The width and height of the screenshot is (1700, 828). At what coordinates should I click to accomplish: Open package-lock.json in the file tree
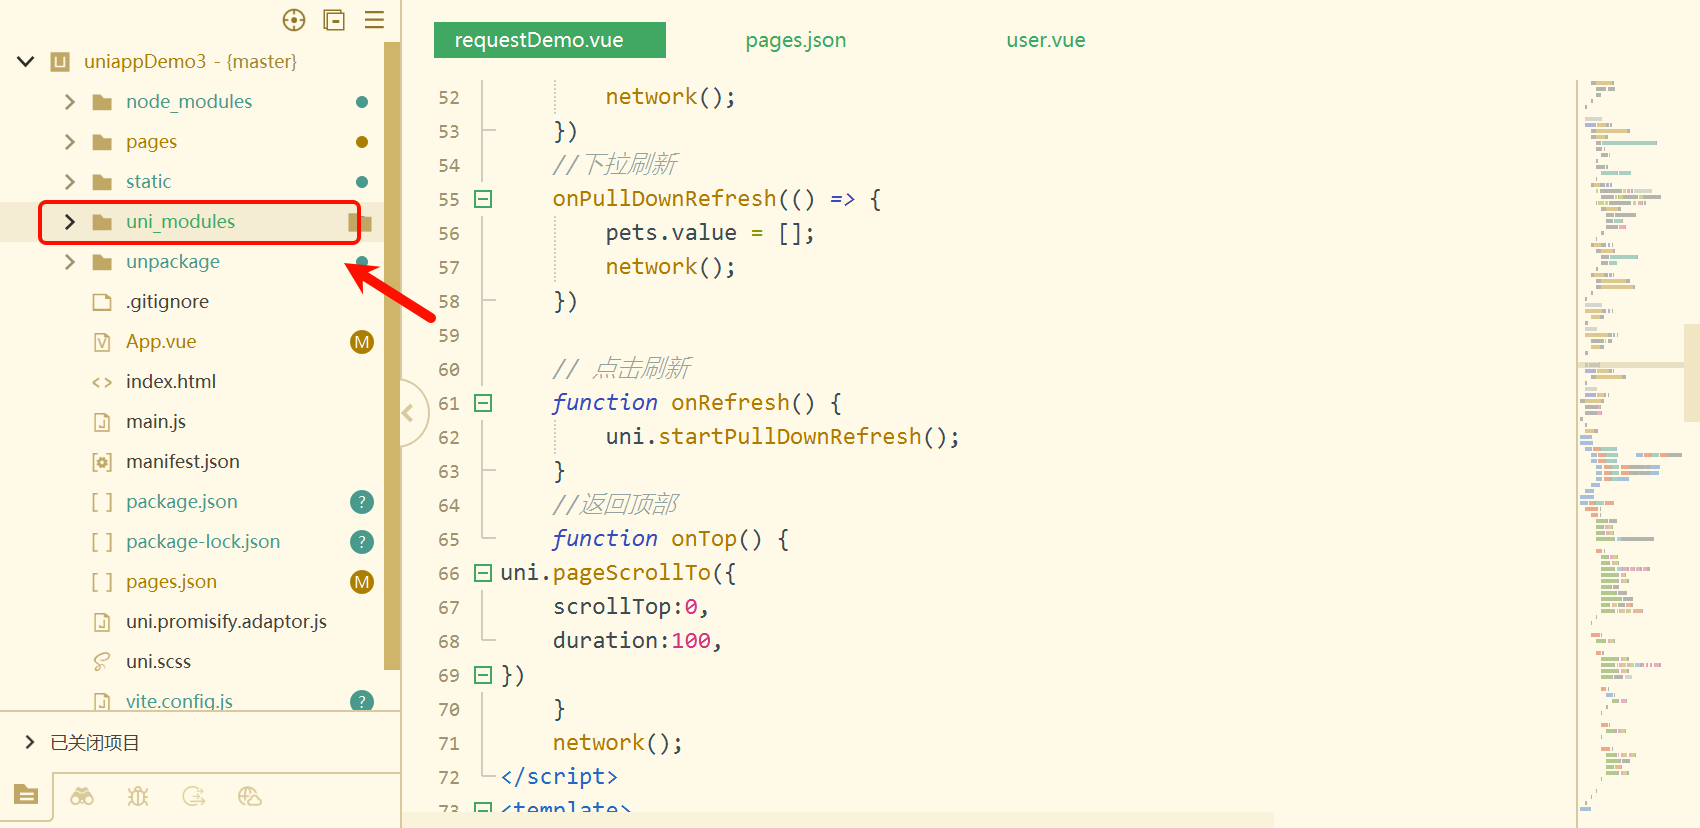tap(203, 541)
